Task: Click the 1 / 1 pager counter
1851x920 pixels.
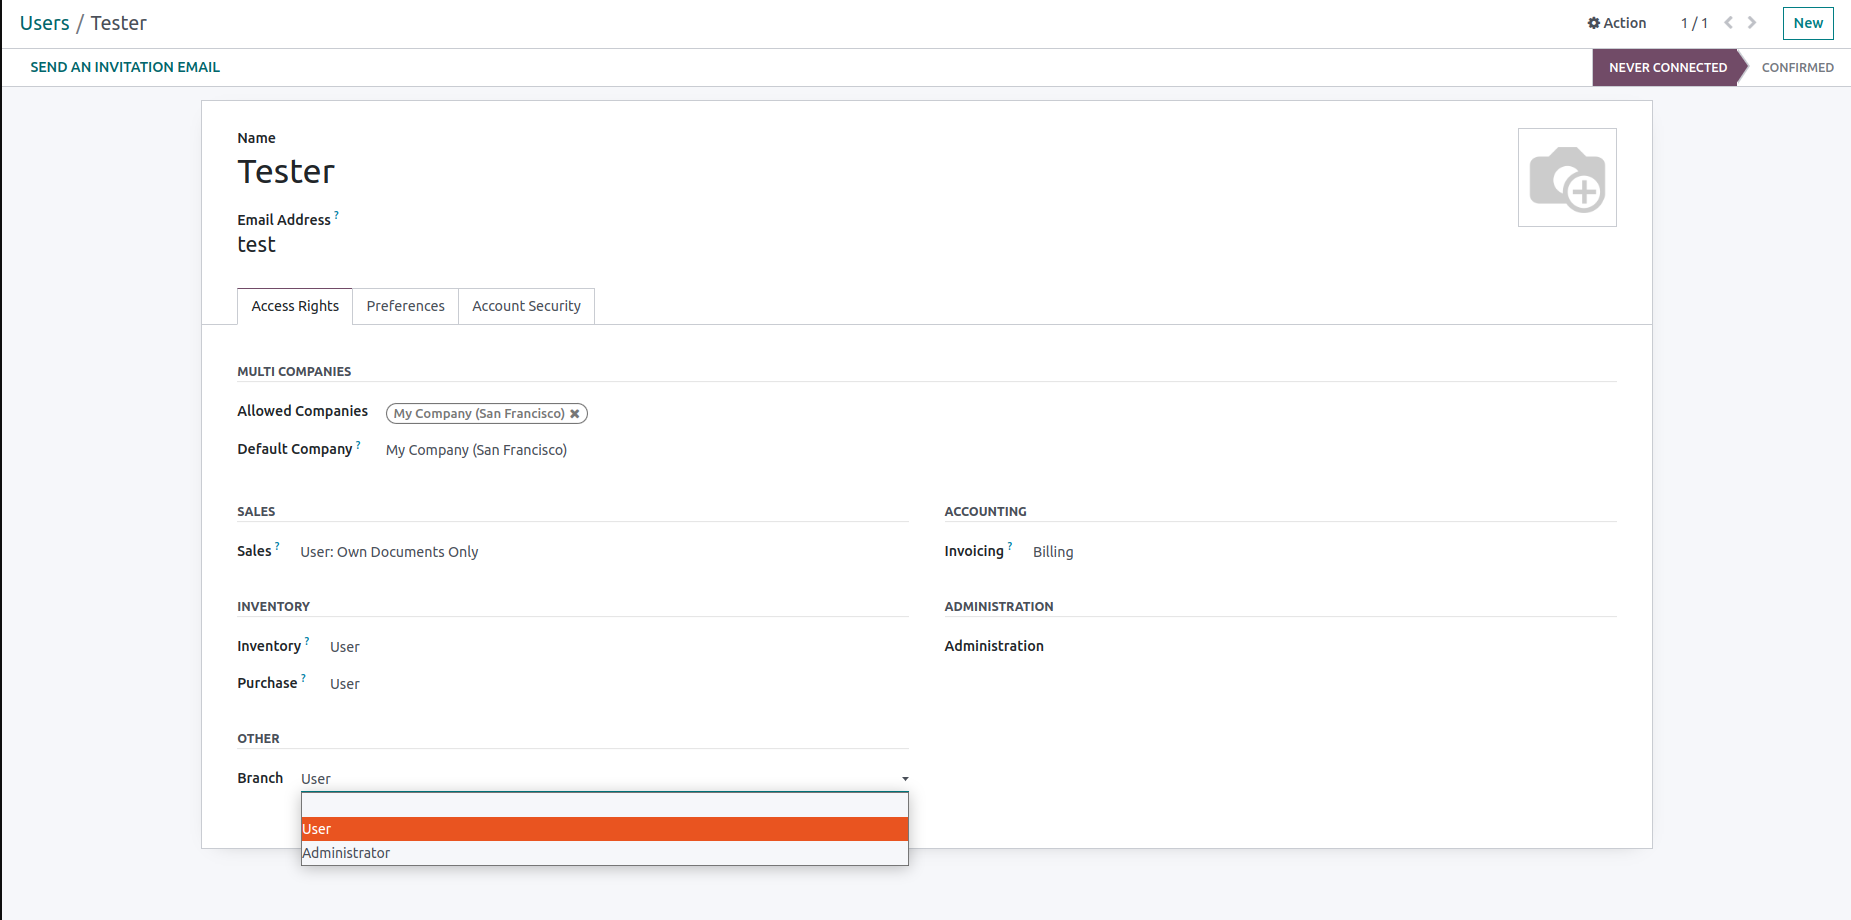Action: pos(1694,23)
